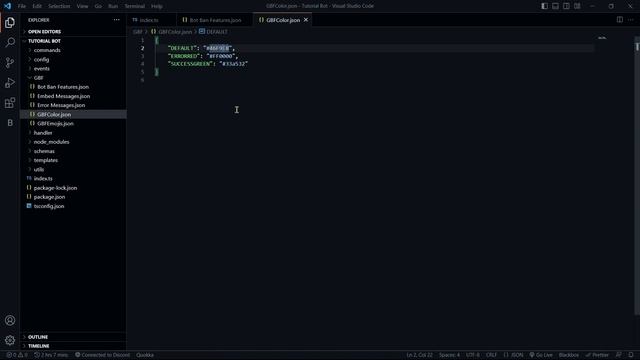Click the DEFAULT breadcrumb item
640x360 pixels.
[213, 31]
